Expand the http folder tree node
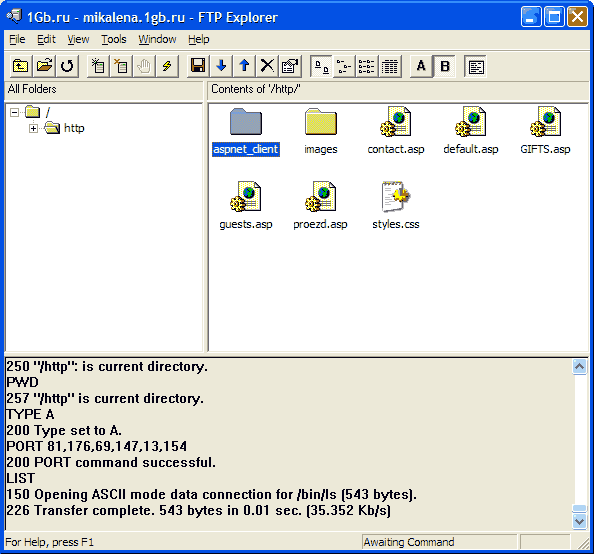The image size is (594, 554). point(33,128)
